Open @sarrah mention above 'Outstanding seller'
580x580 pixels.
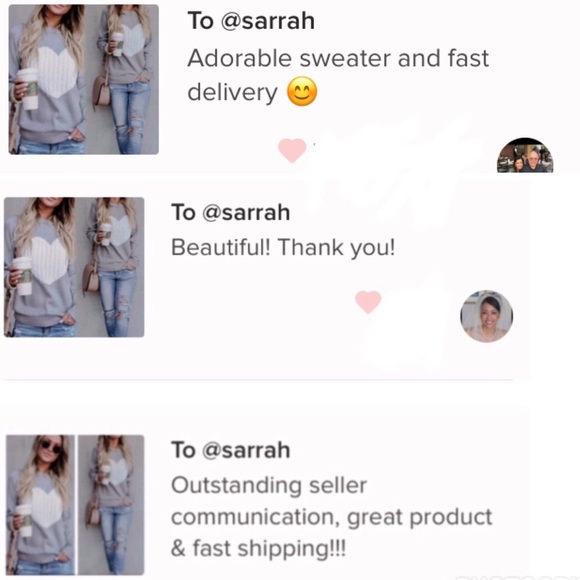click(x=246, y=450)
